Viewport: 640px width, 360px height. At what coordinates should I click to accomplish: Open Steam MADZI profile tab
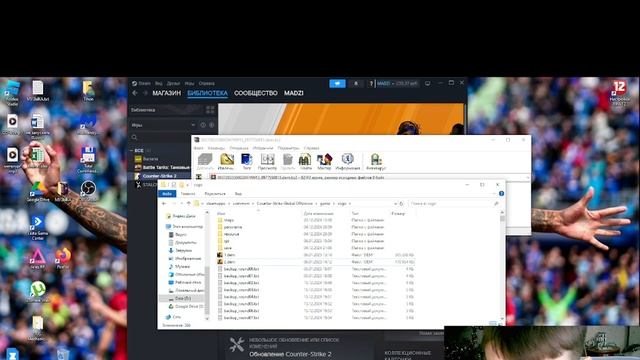[x=293, y=93]
